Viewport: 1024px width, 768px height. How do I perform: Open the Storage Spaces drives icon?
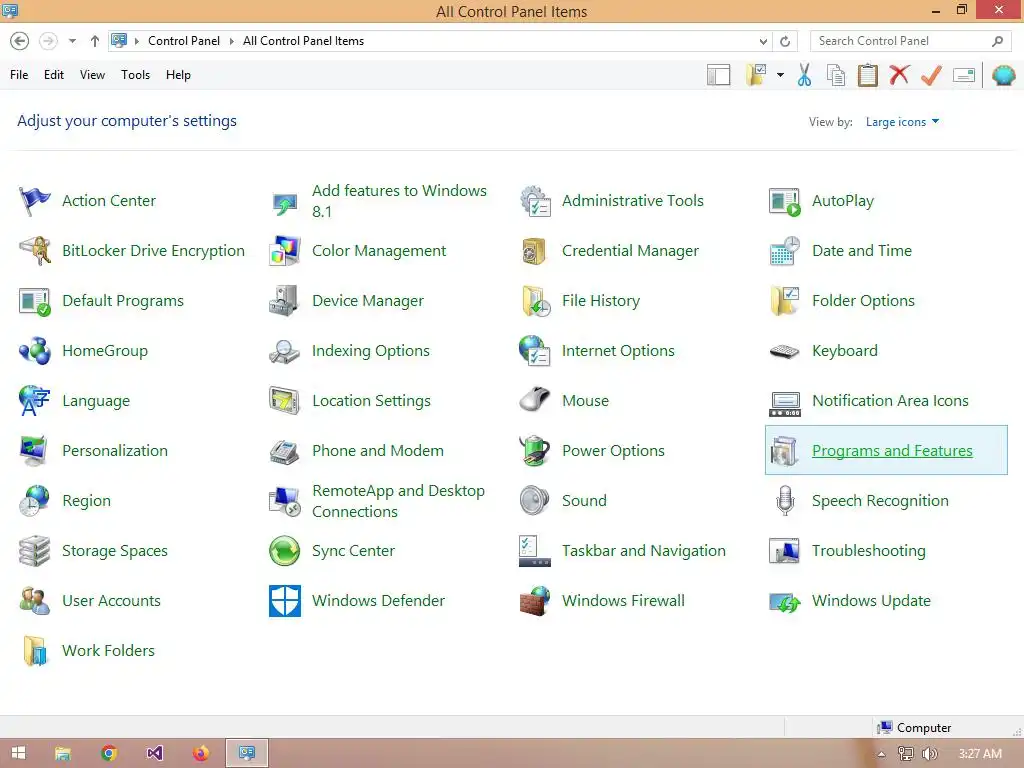click(x=35, y=551)
